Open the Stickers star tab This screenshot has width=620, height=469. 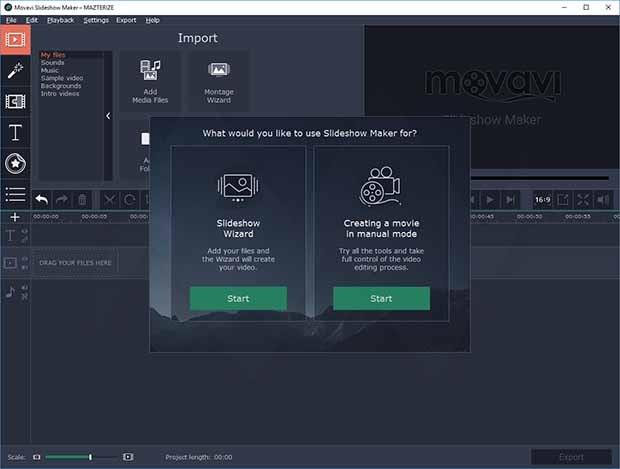point(15,163)
